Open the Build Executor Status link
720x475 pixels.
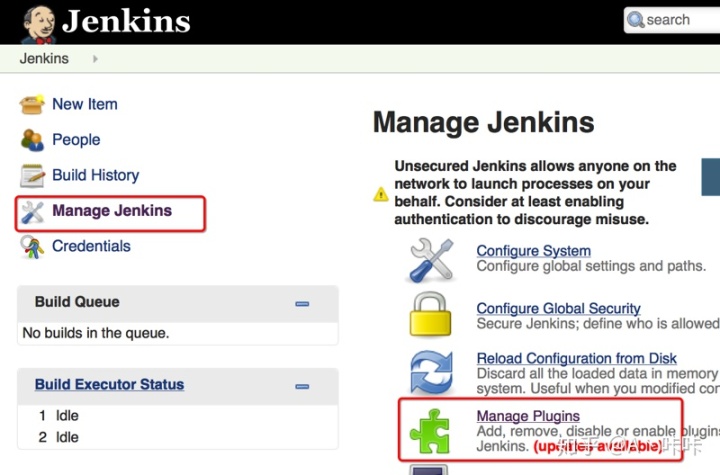109,385
